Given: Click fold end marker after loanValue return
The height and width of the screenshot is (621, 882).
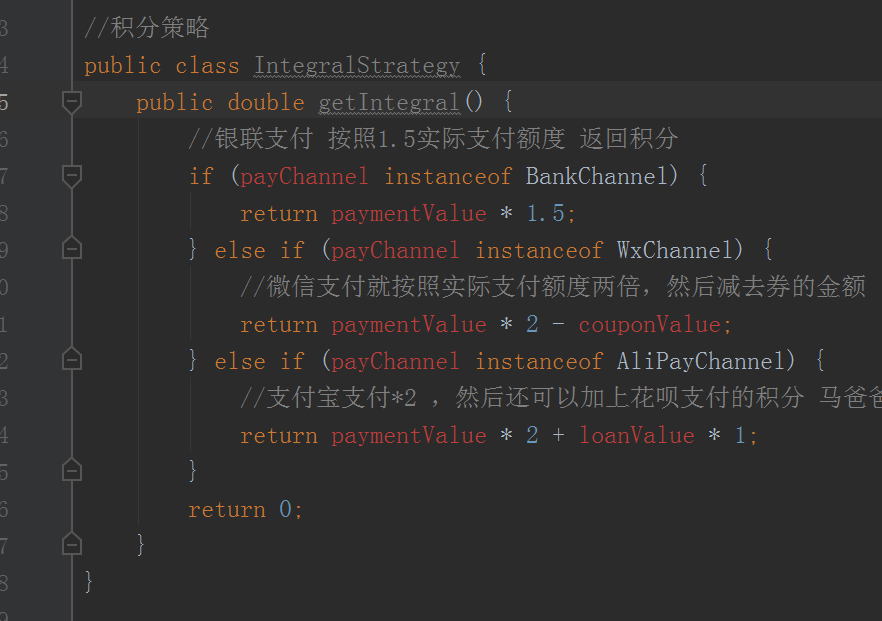Looking at the screenshot, I should pos(71,471).
